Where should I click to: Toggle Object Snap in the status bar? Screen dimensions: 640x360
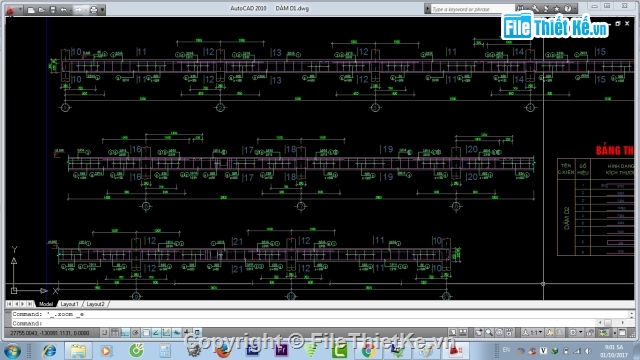(146, 333)
